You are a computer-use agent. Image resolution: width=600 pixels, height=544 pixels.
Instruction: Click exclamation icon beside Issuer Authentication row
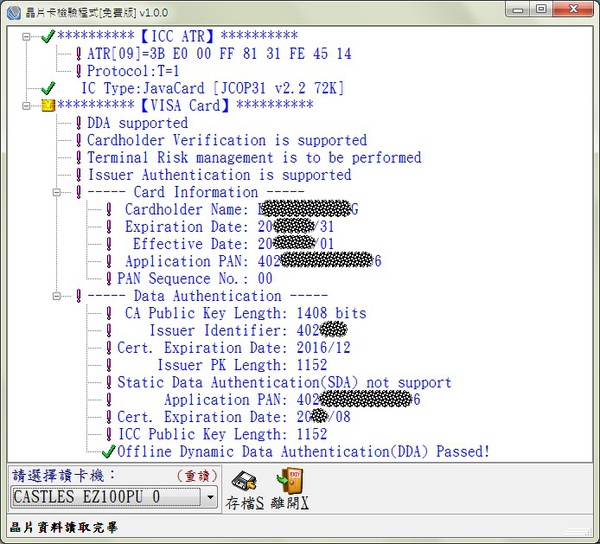[x=78, y=175]
